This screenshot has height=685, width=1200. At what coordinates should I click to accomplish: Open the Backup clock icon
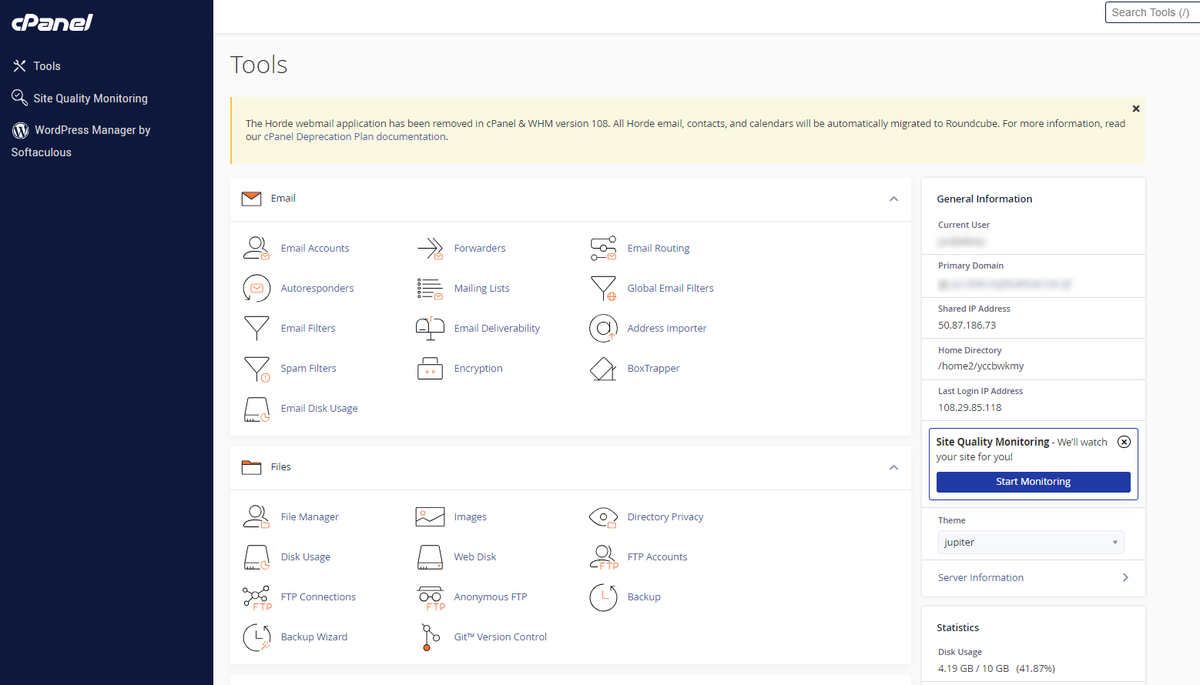click(603, 597)
